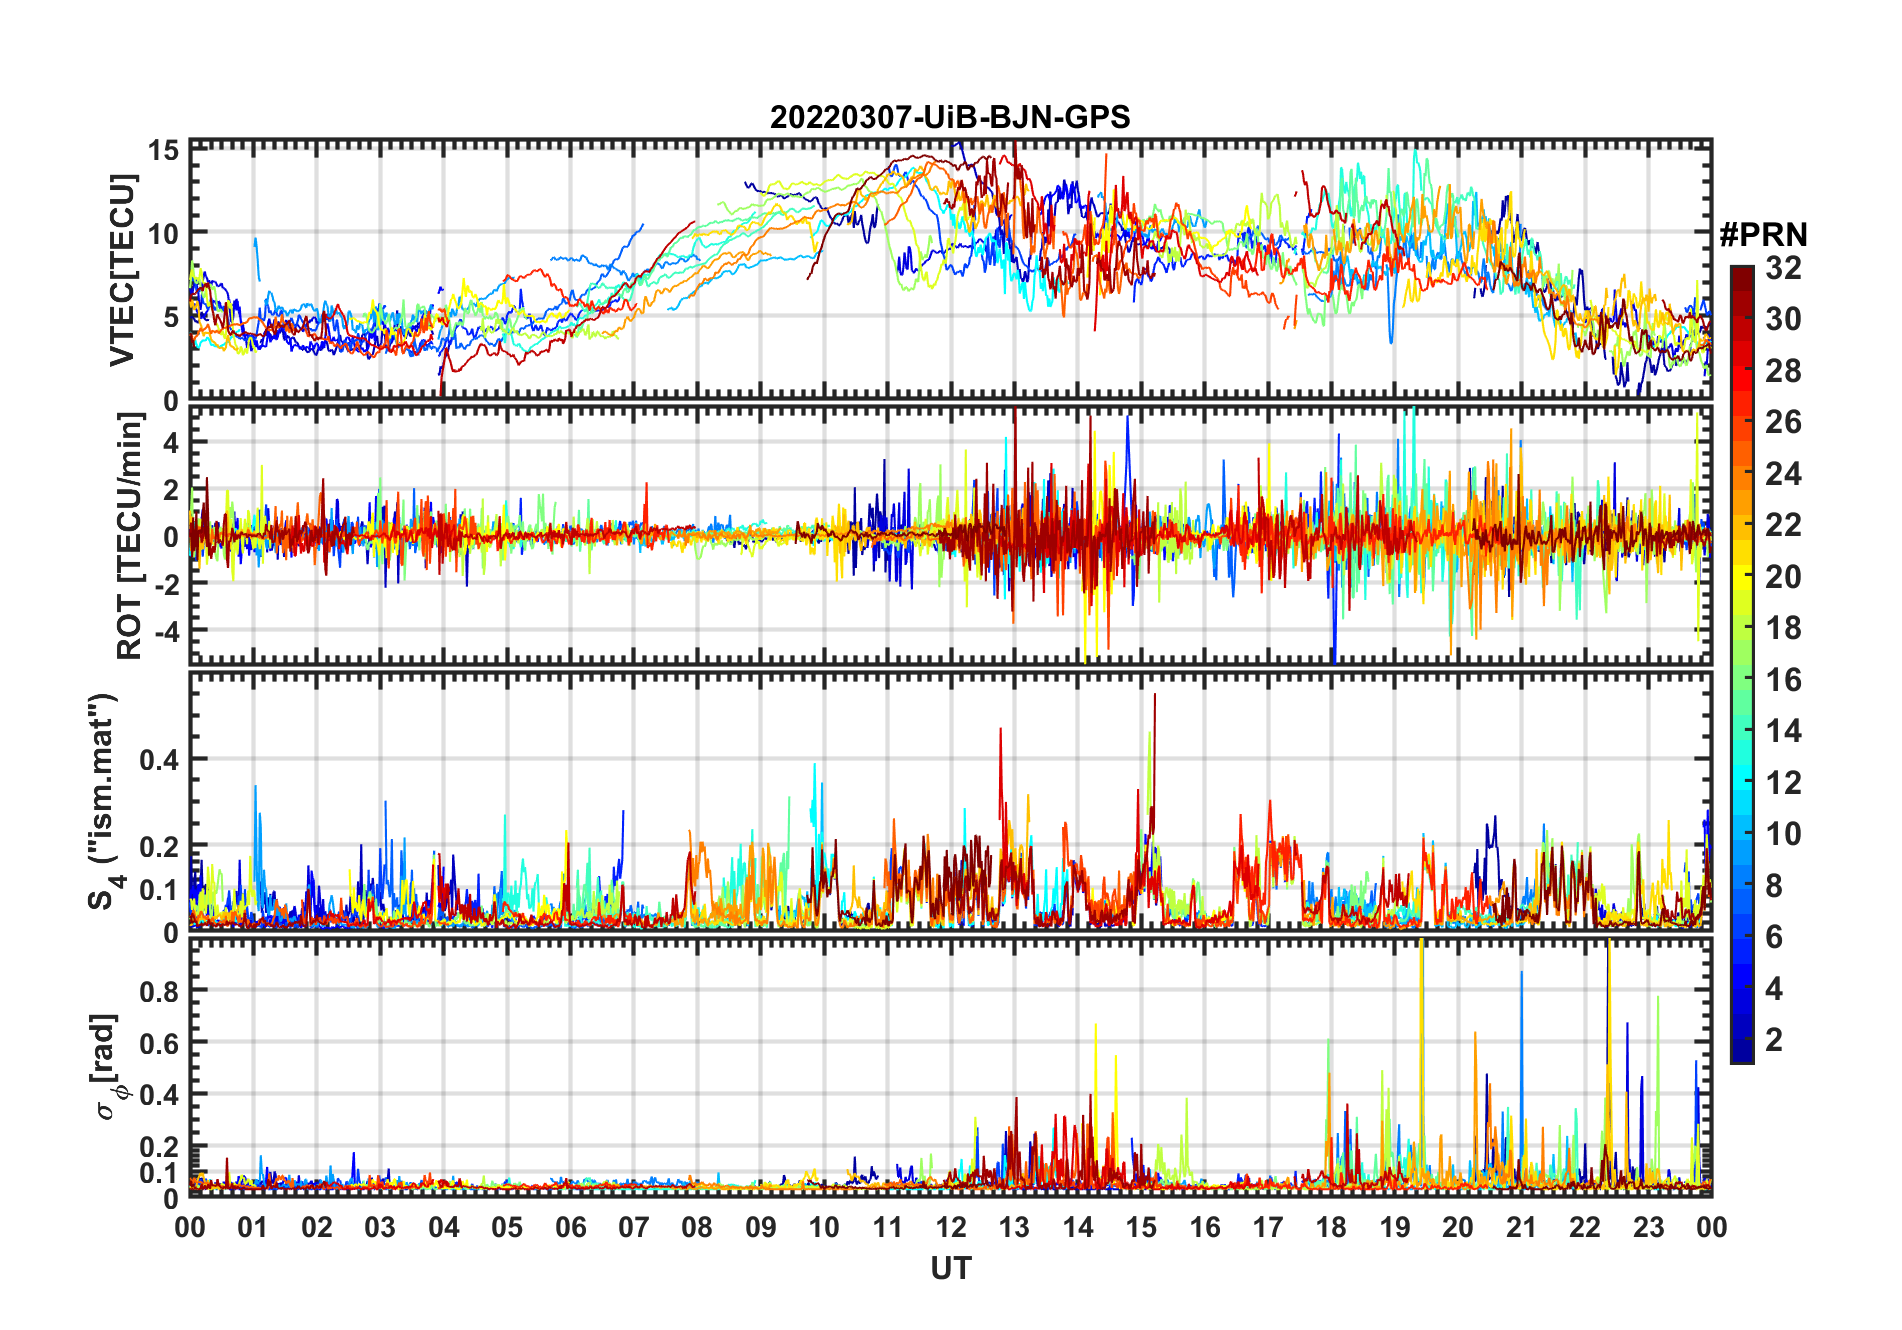The height and width of the screenshot is (1330, 1902).
Task: Click x-axis tick label 23
Action: pyautogui.click(x=1648, y=1228)
